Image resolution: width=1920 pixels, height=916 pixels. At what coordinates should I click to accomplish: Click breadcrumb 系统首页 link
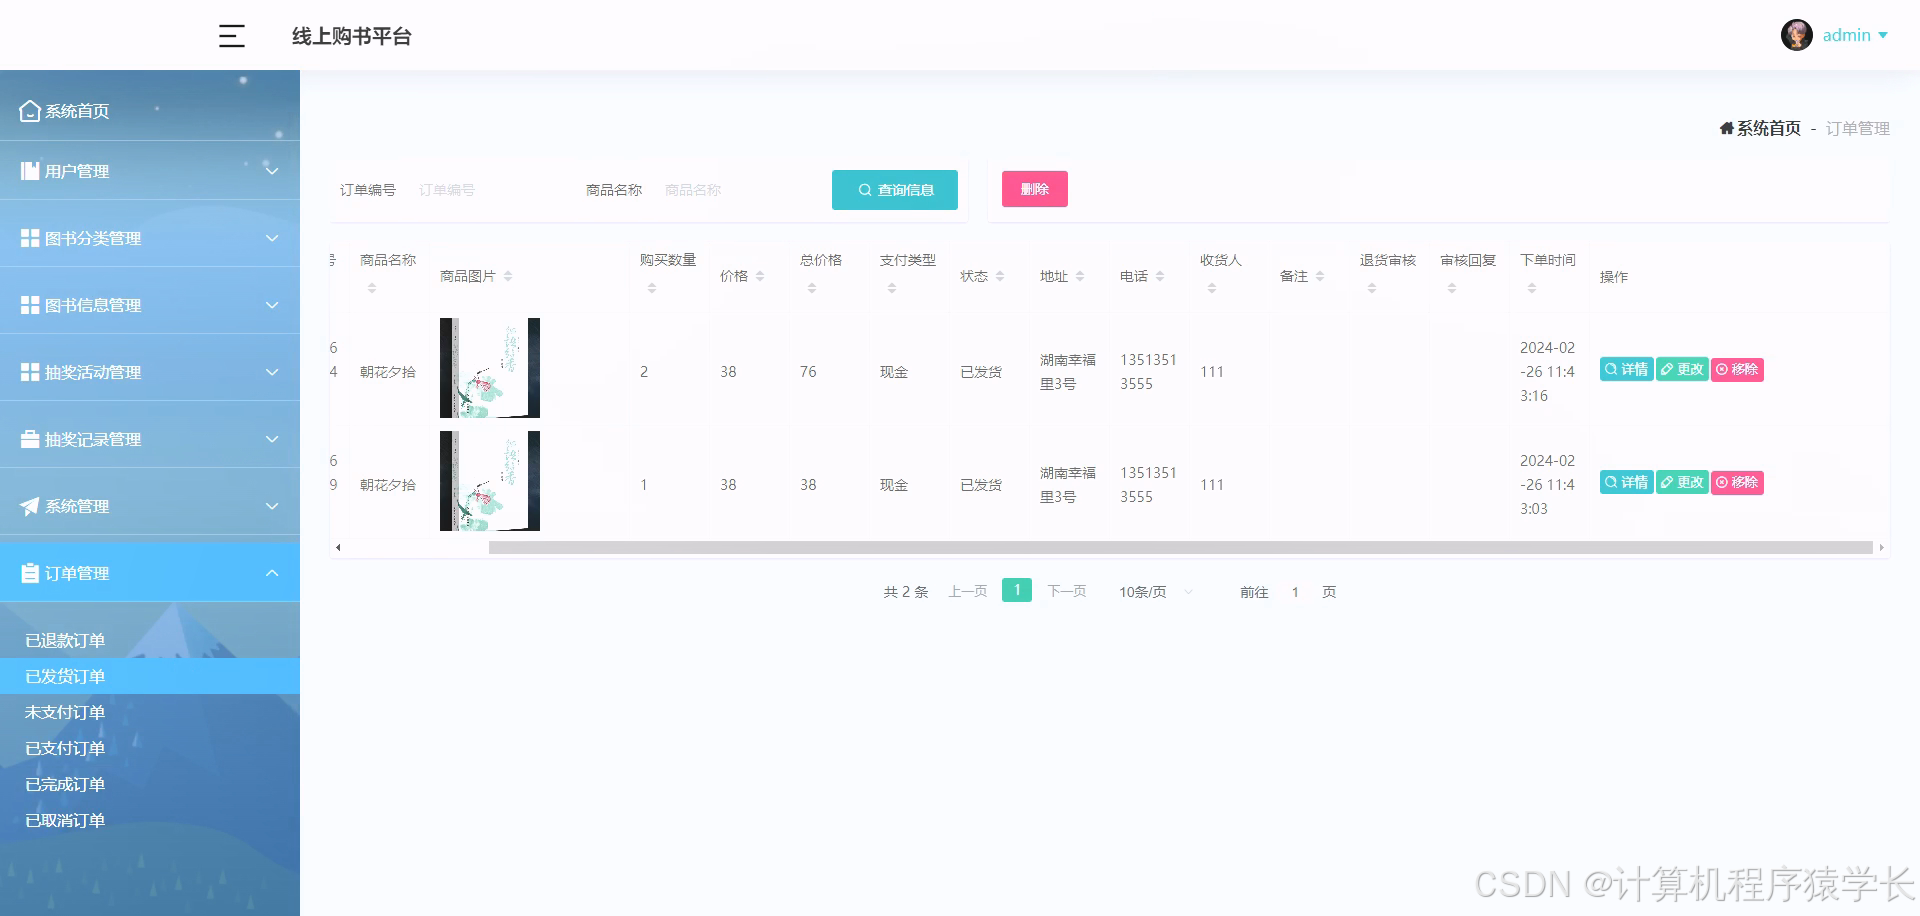(1768, 128)
